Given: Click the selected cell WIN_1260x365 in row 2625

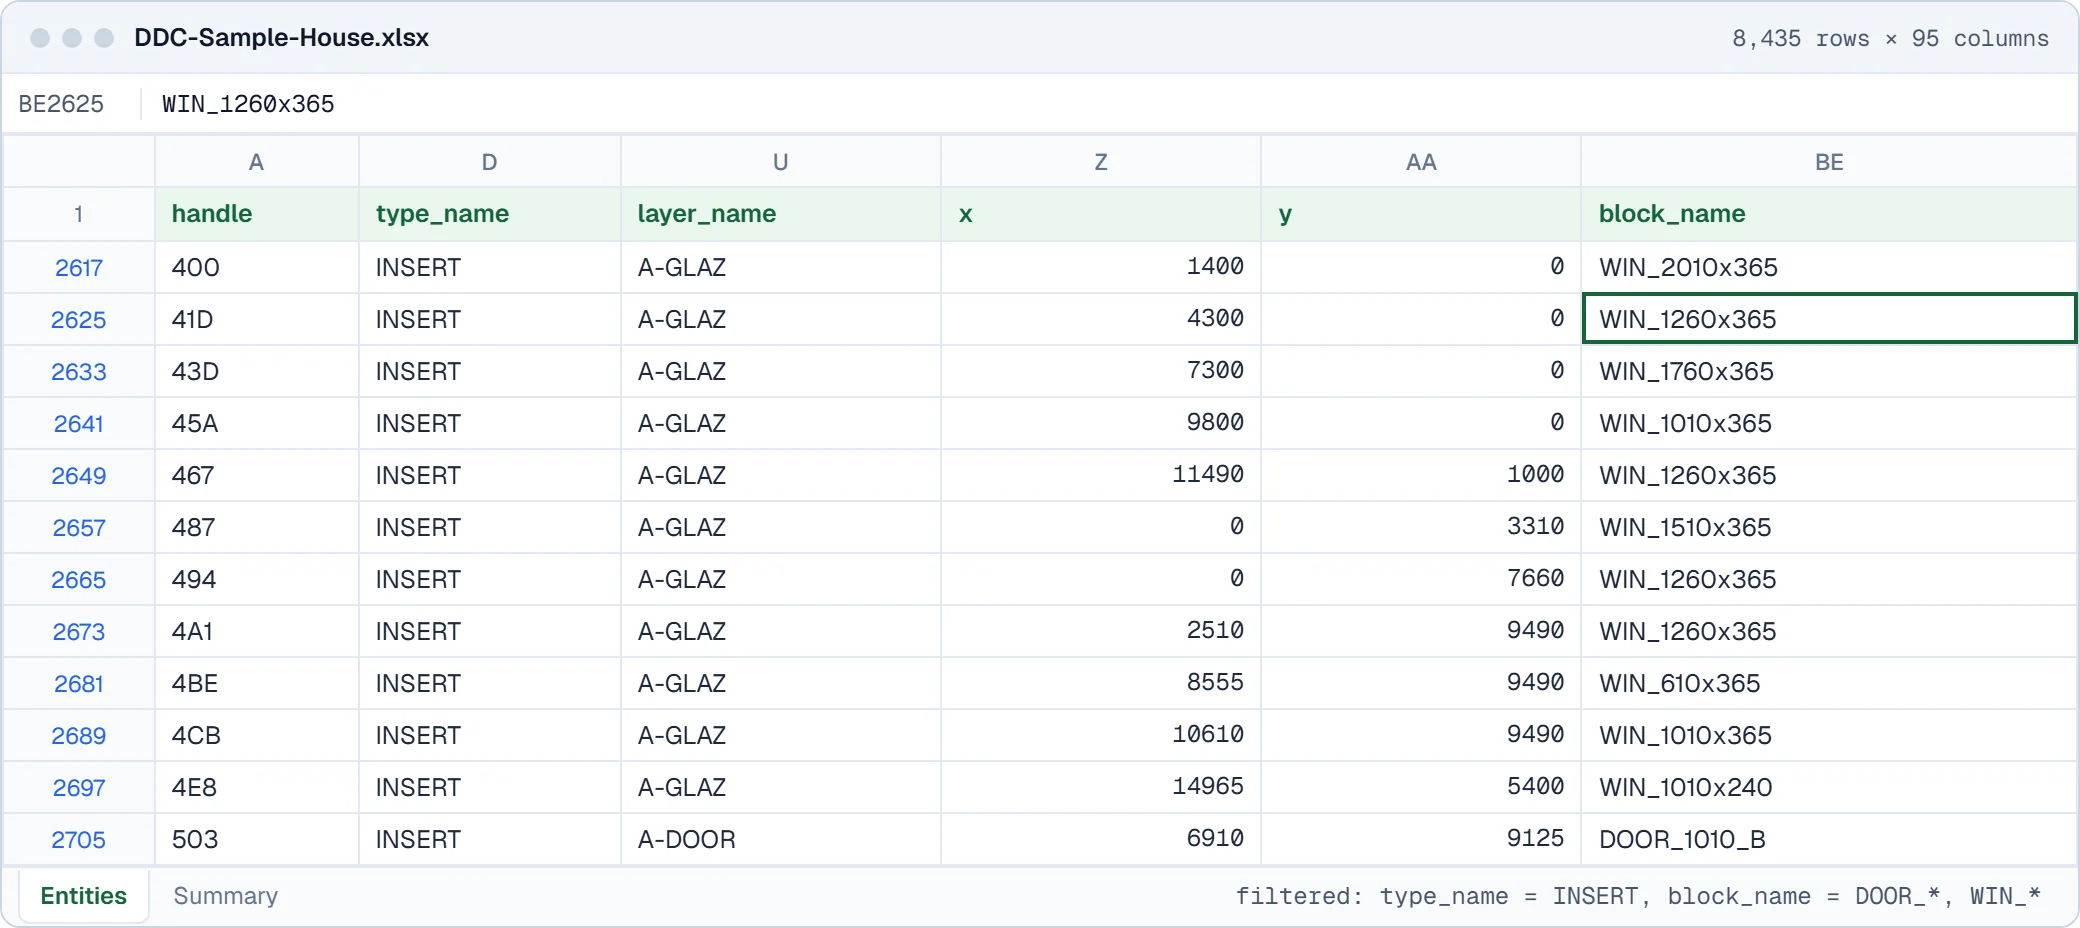Looking at the screenshot, I should 1829,319.
